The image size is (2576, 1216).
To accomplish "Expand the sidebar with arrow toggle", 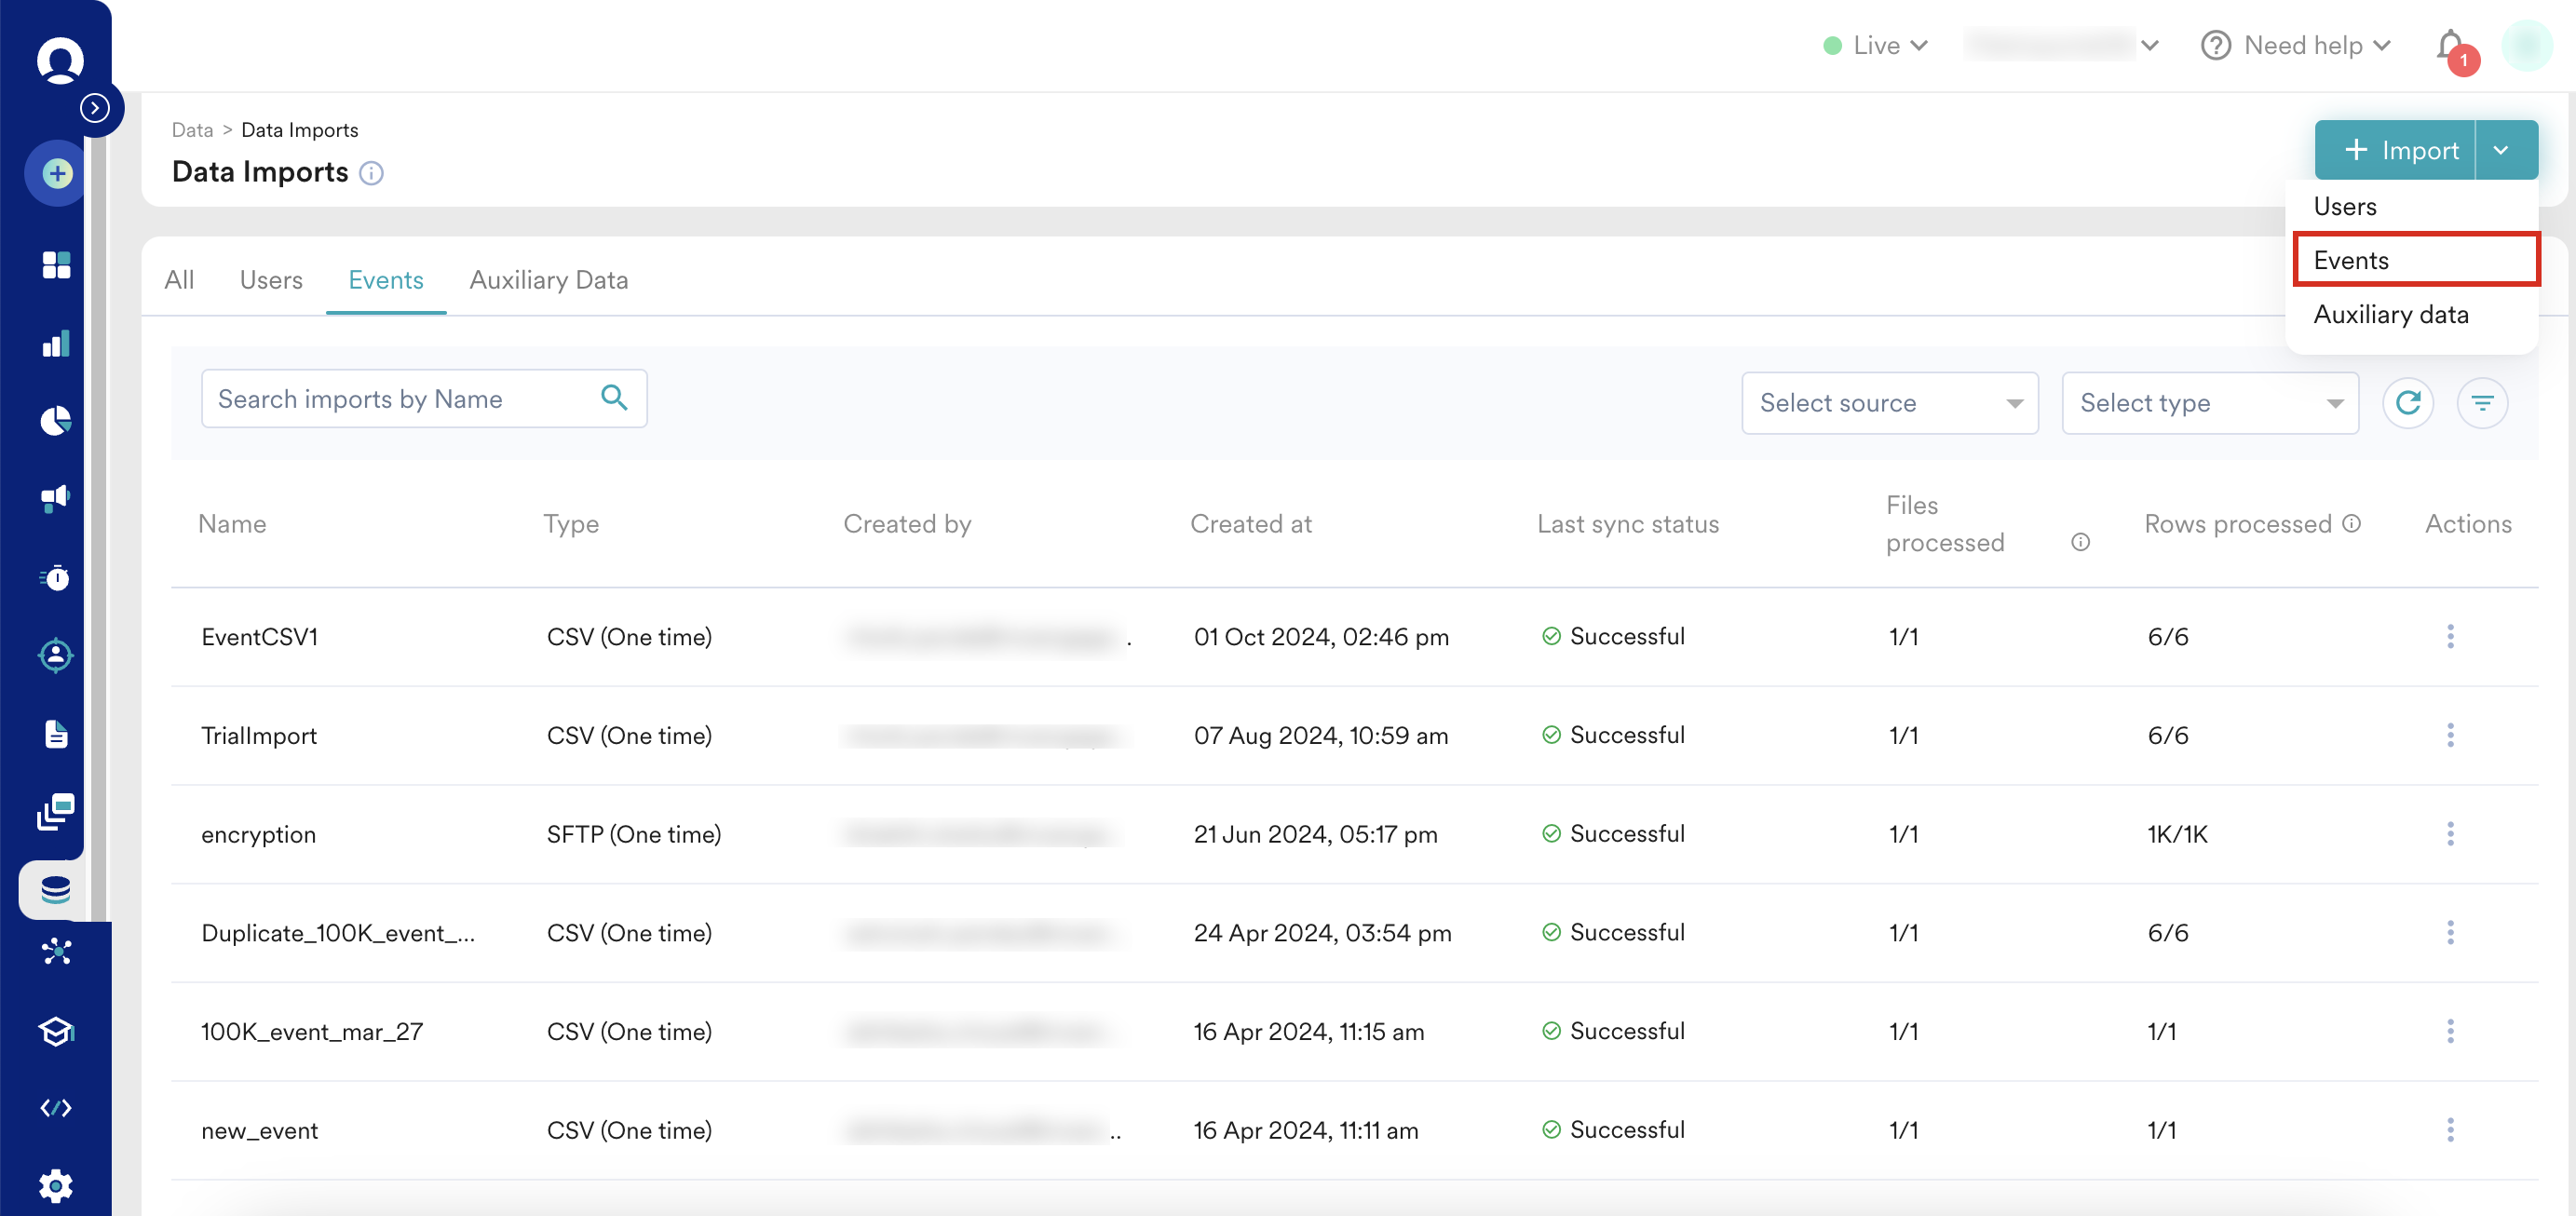I will coord(95,107).
